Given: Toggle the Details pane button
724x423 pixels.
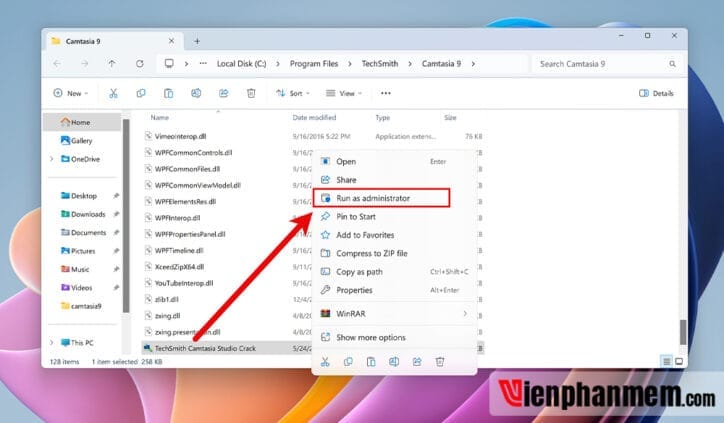Looking at the screenshot, I should pos(656,93).
